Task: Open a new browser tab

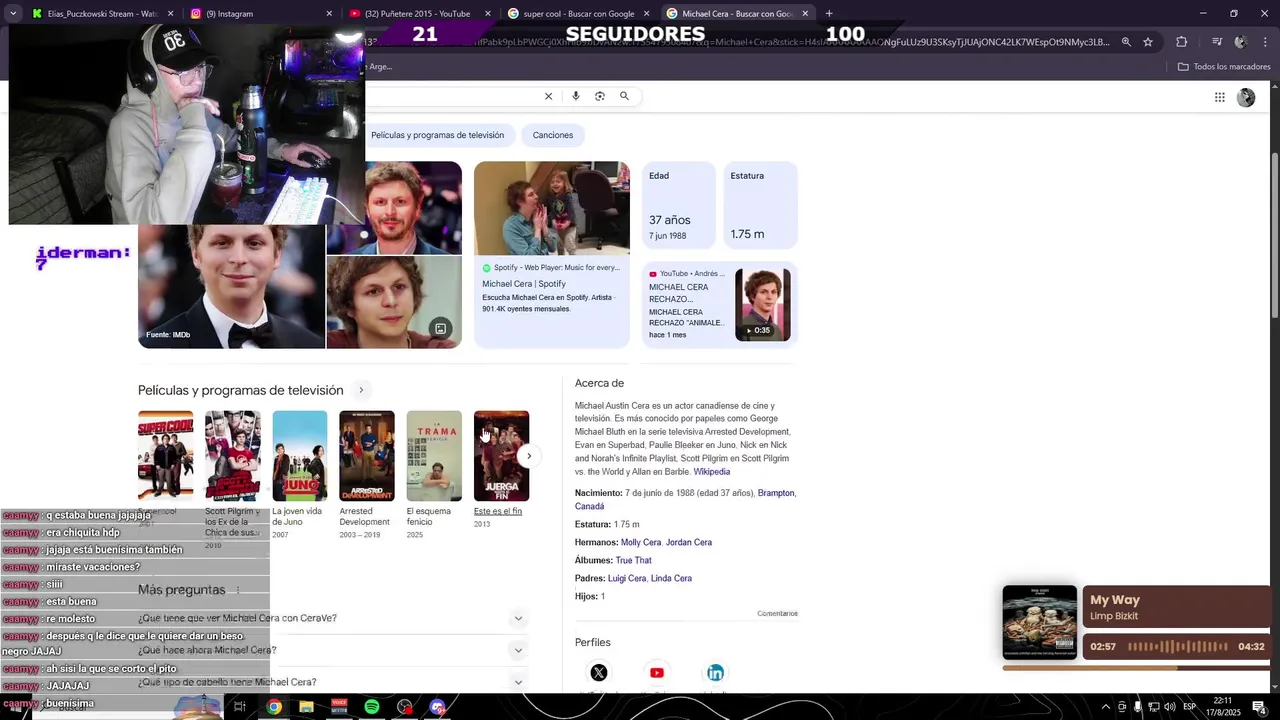Action: pyautogui.click(x=829, y=13)
